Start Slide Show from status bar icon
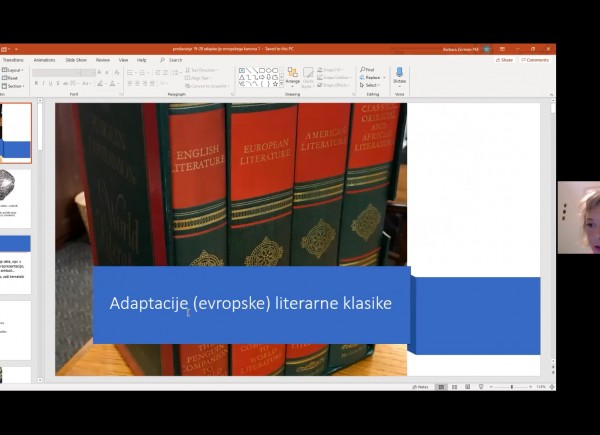600x435 pixels. click(x=481, y=387)
